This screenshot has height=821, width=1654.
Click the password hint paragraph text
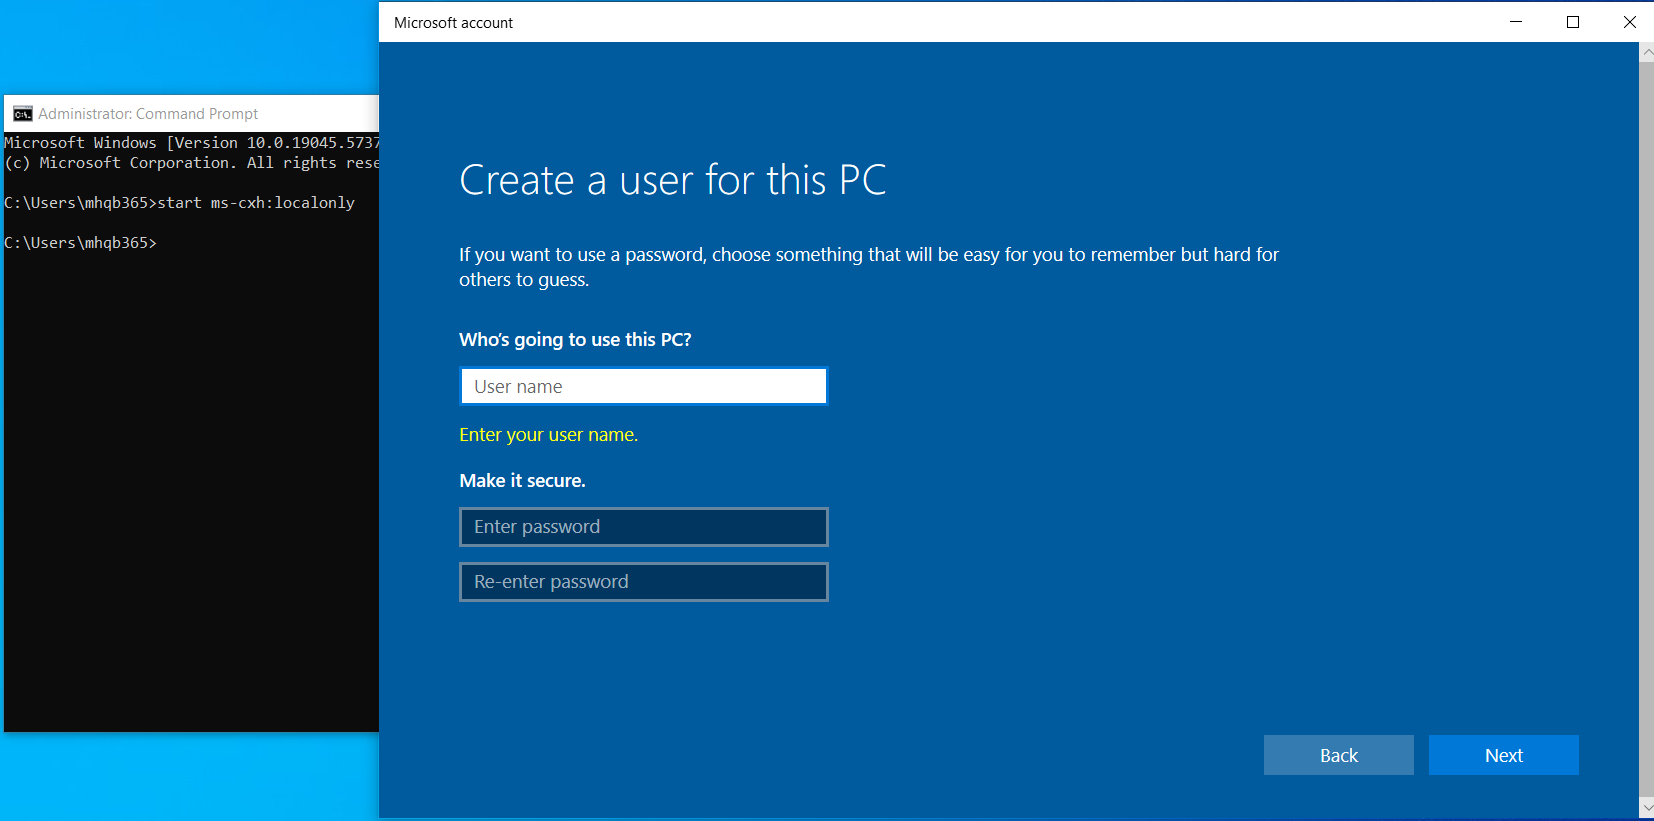coord(868,267)
